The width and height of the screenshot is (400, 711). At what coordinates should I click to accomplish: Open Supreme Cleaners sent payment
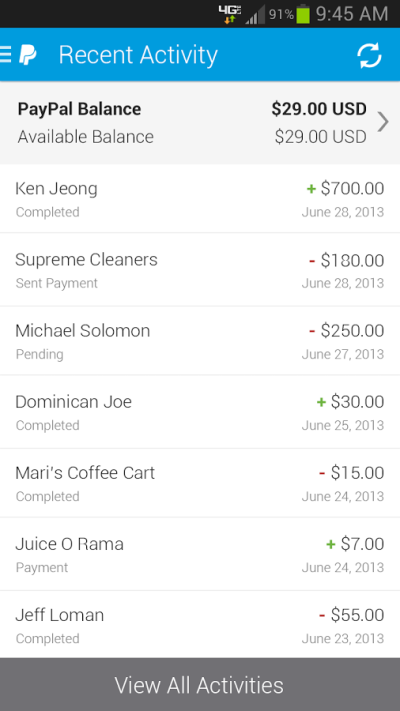(x=200, y=270)
